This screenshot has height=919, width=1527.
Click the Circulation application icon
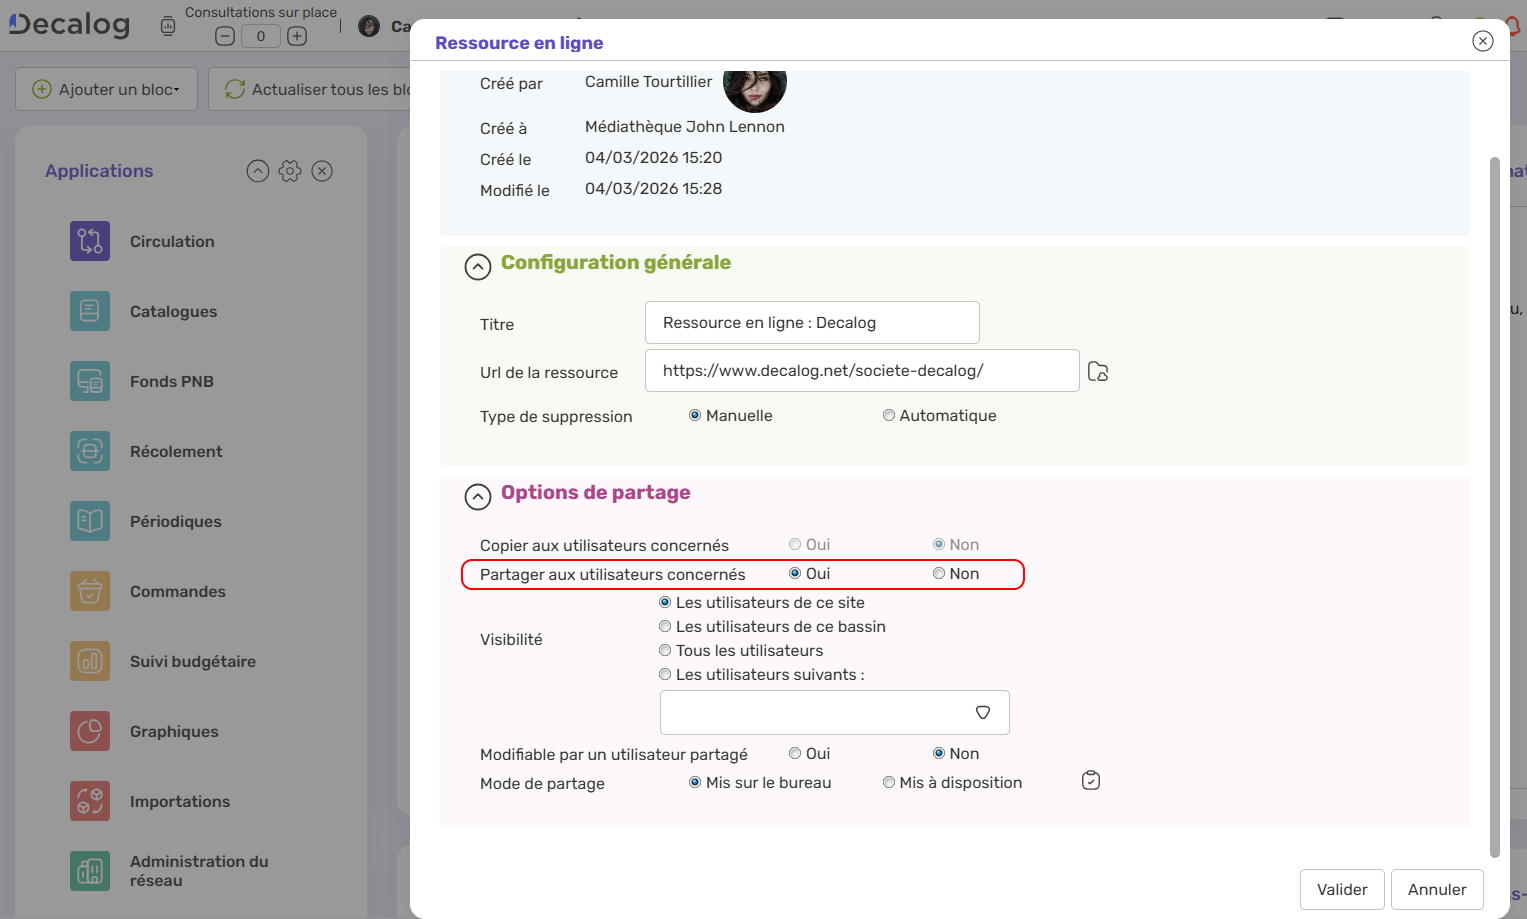point(90,241)
